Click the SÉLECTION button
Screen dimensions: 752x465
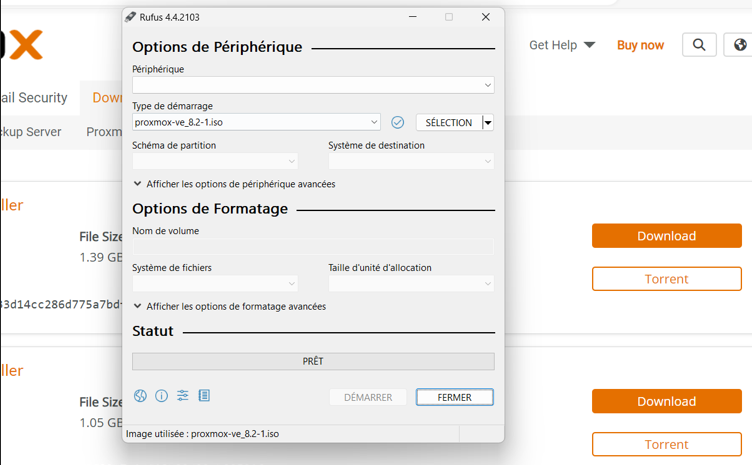click(x=449, y=122)
